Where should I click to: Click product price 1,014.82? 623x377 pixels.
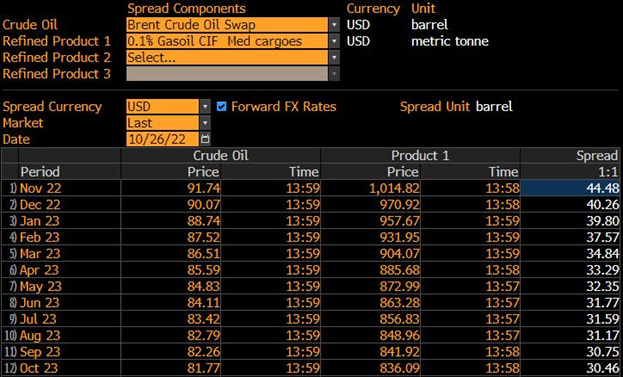pyautogui.click(x=394, y=188)
